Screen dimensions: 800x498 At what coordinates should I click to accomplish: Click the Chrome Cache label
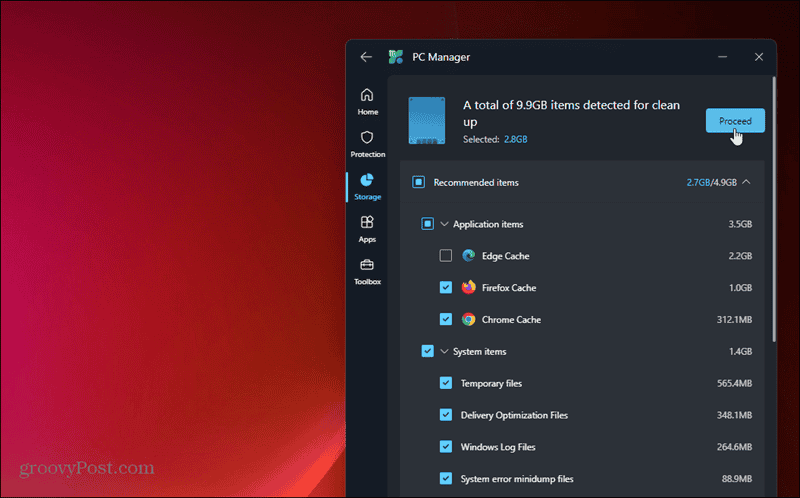[x=511, y=320]
